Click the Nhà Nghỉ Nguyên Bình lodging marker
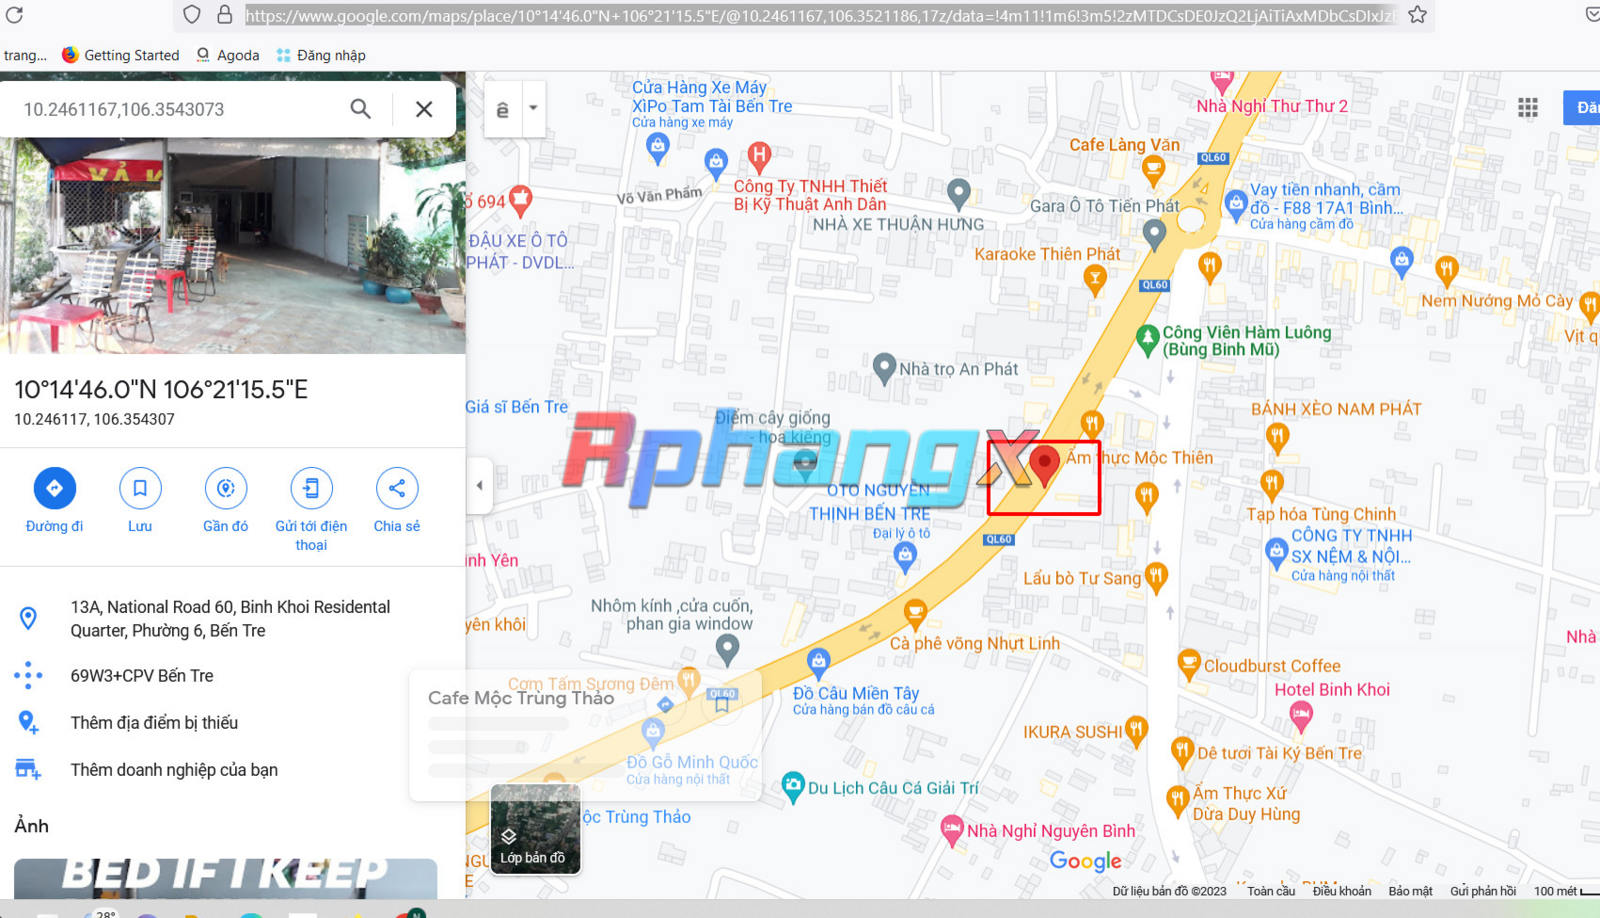This screenshot has height=918, width=1600. click(952, 830)
